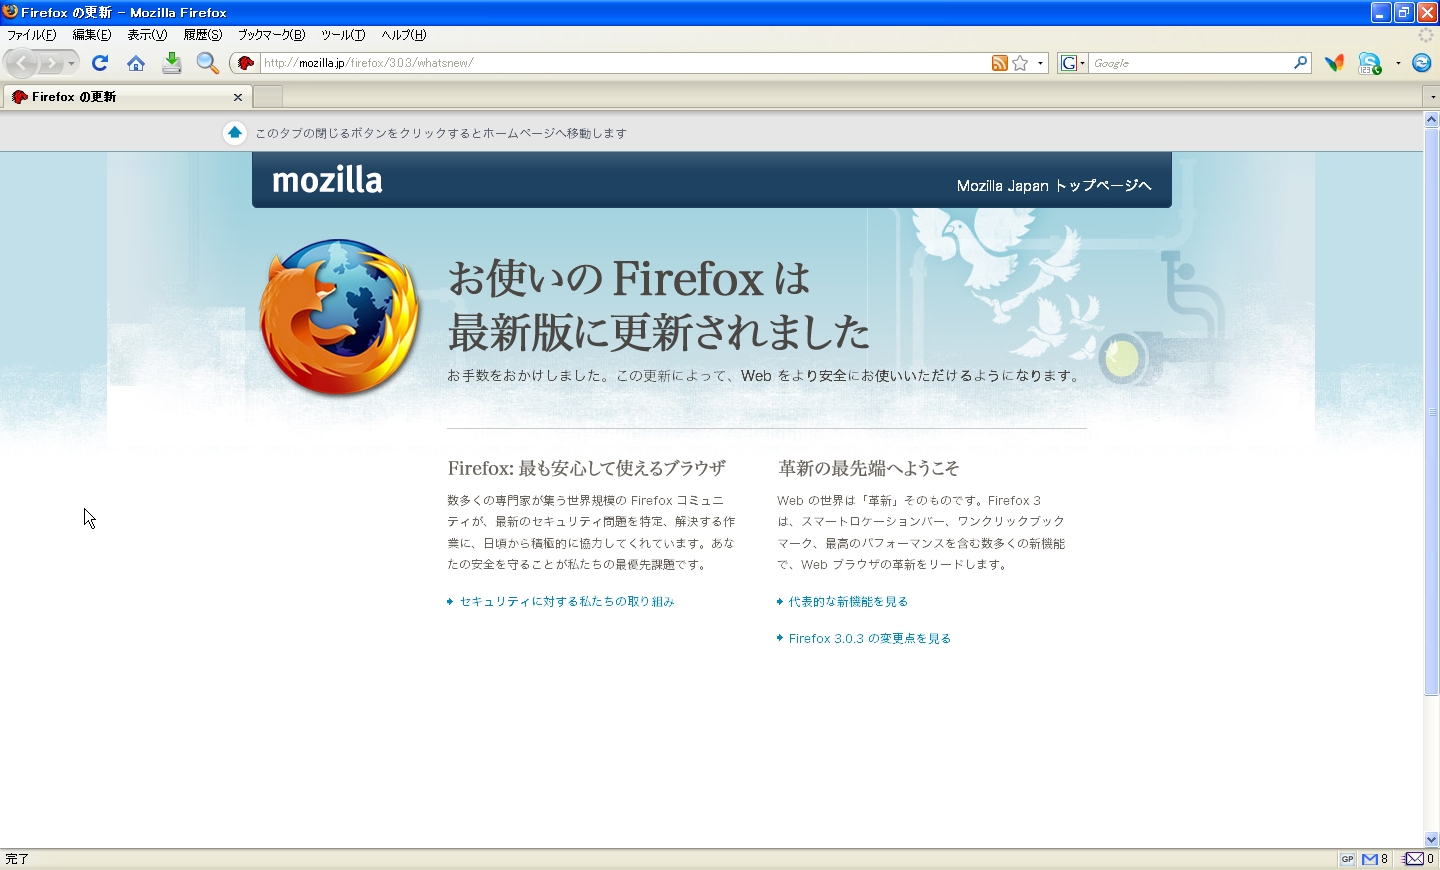This screenshot has width=1440, height=870.
Task: Close the 'Firefox の更新' tab
Action: coord(238,97)
